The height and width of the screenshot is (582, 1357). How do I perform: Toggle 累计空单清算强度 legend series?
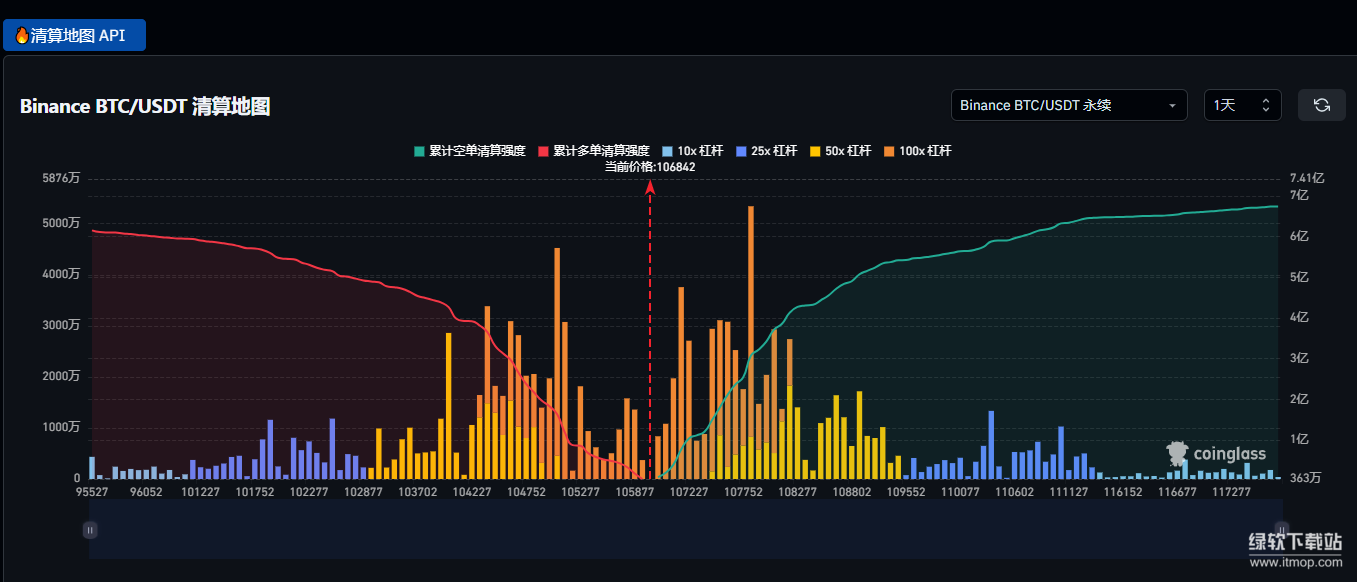(470, 151)
